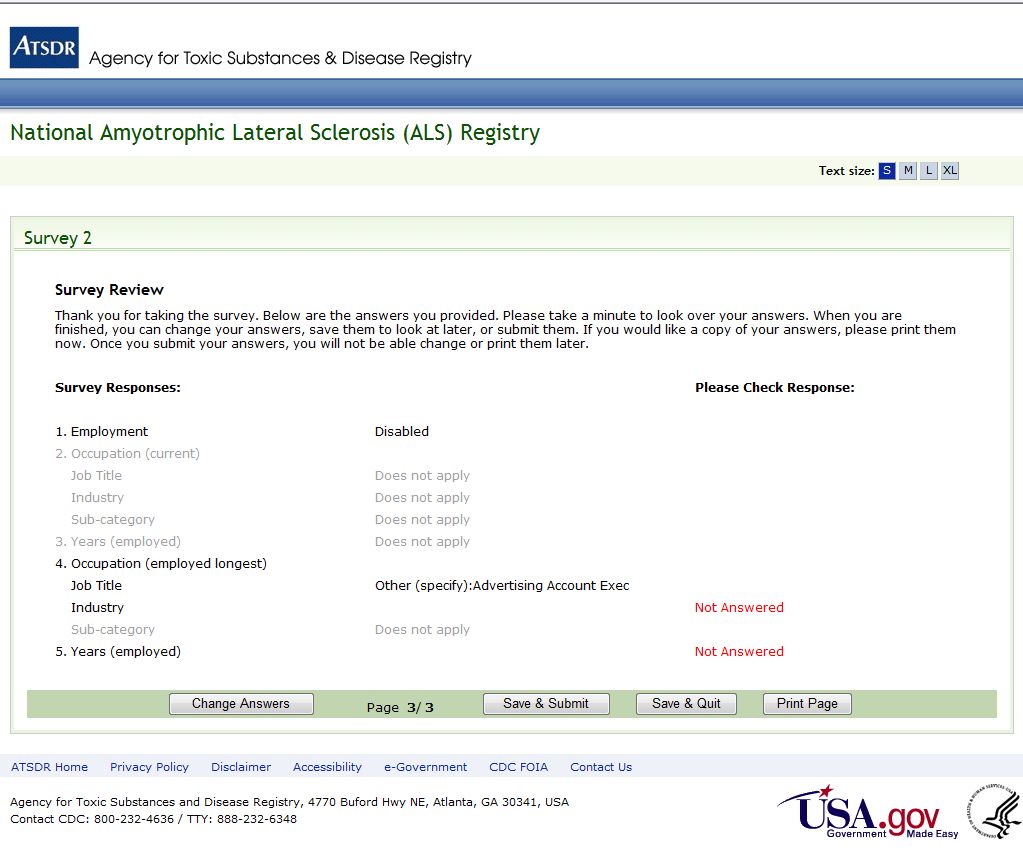Choose large (L) text size
Image resolution: width=1023 pixels, height=857 pixels.
tap(929, 171)
